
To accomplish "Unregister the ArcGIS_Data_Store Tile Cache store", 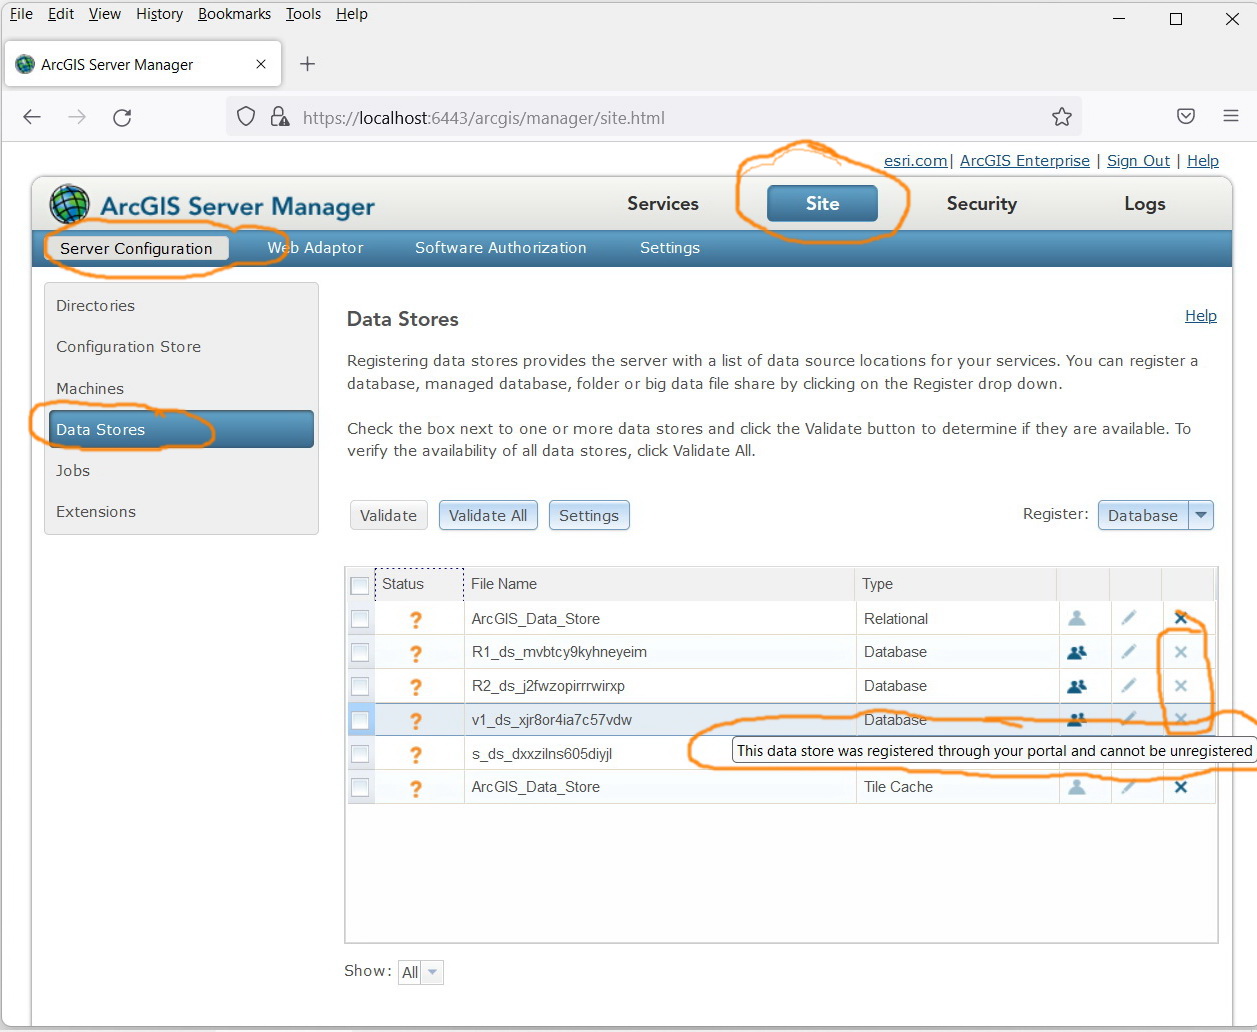I will tap(1181, 787).
